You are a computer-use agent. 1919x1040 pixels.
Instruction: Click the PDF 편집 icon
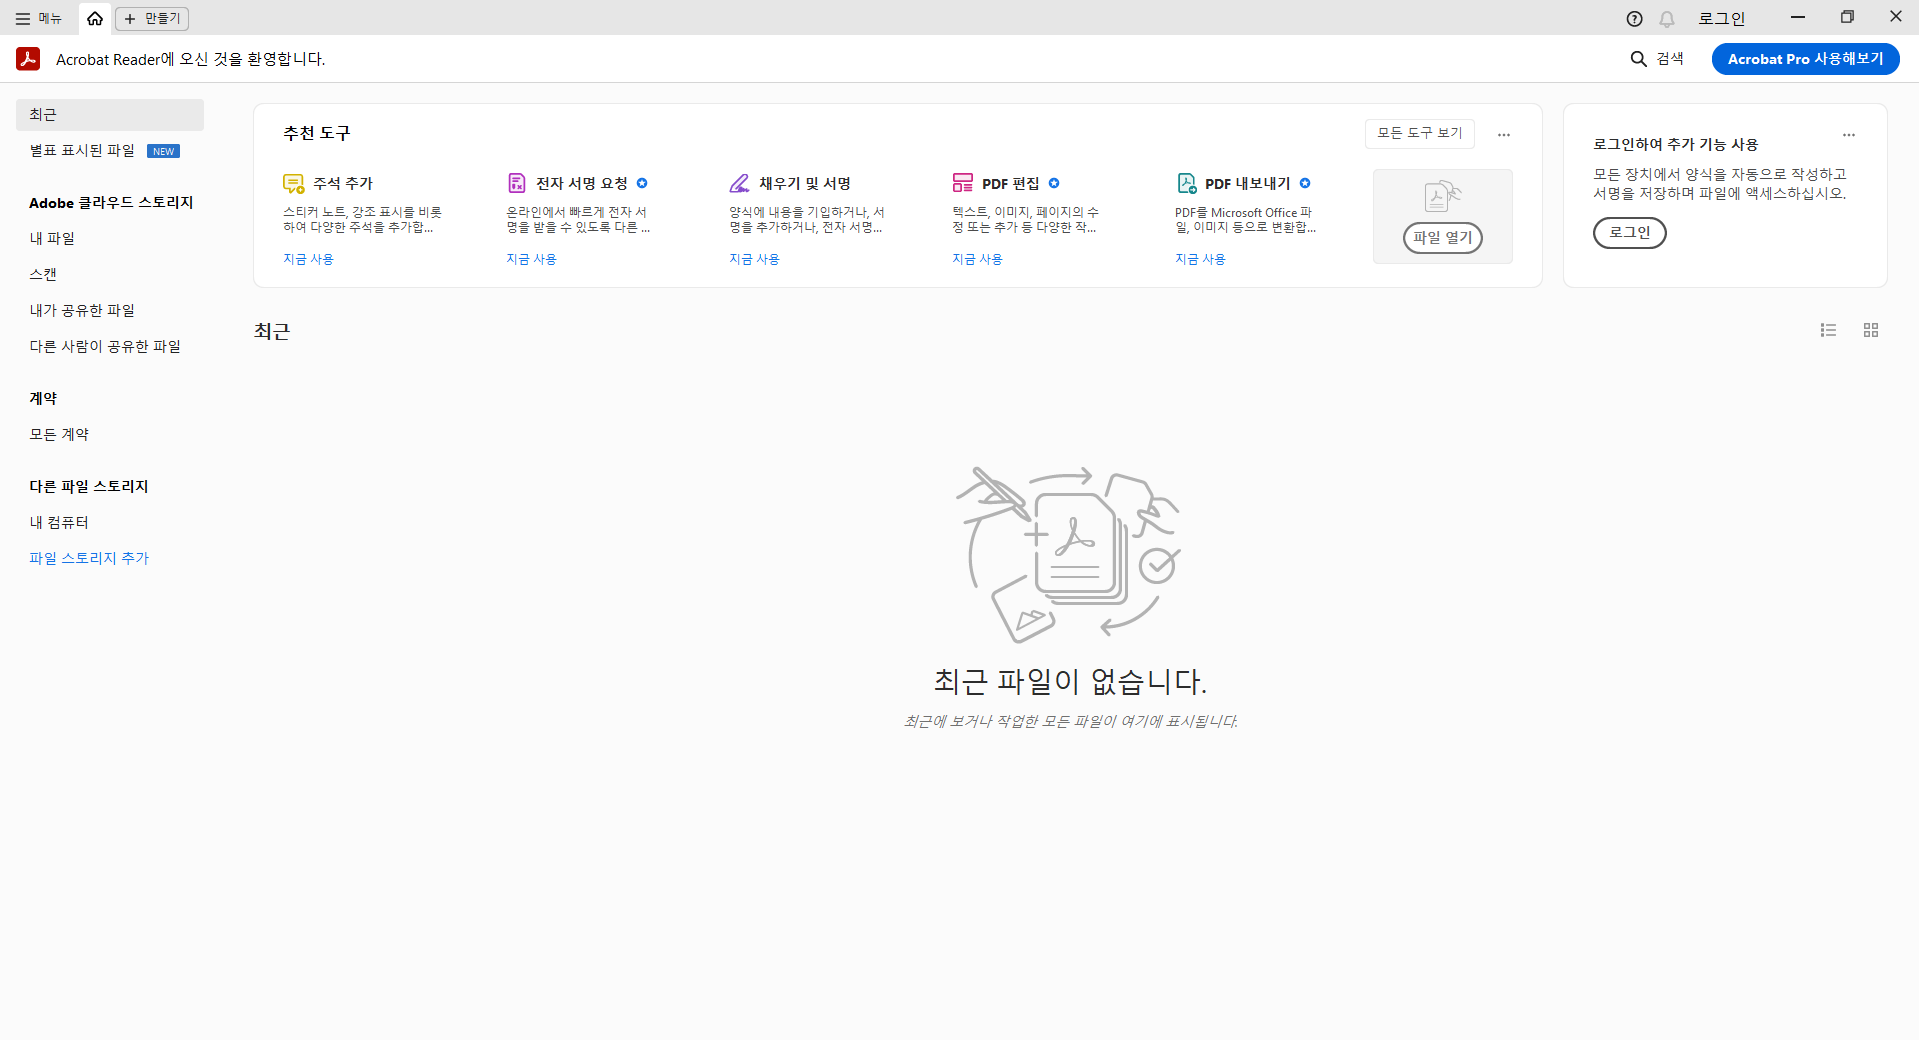(962, 183)
